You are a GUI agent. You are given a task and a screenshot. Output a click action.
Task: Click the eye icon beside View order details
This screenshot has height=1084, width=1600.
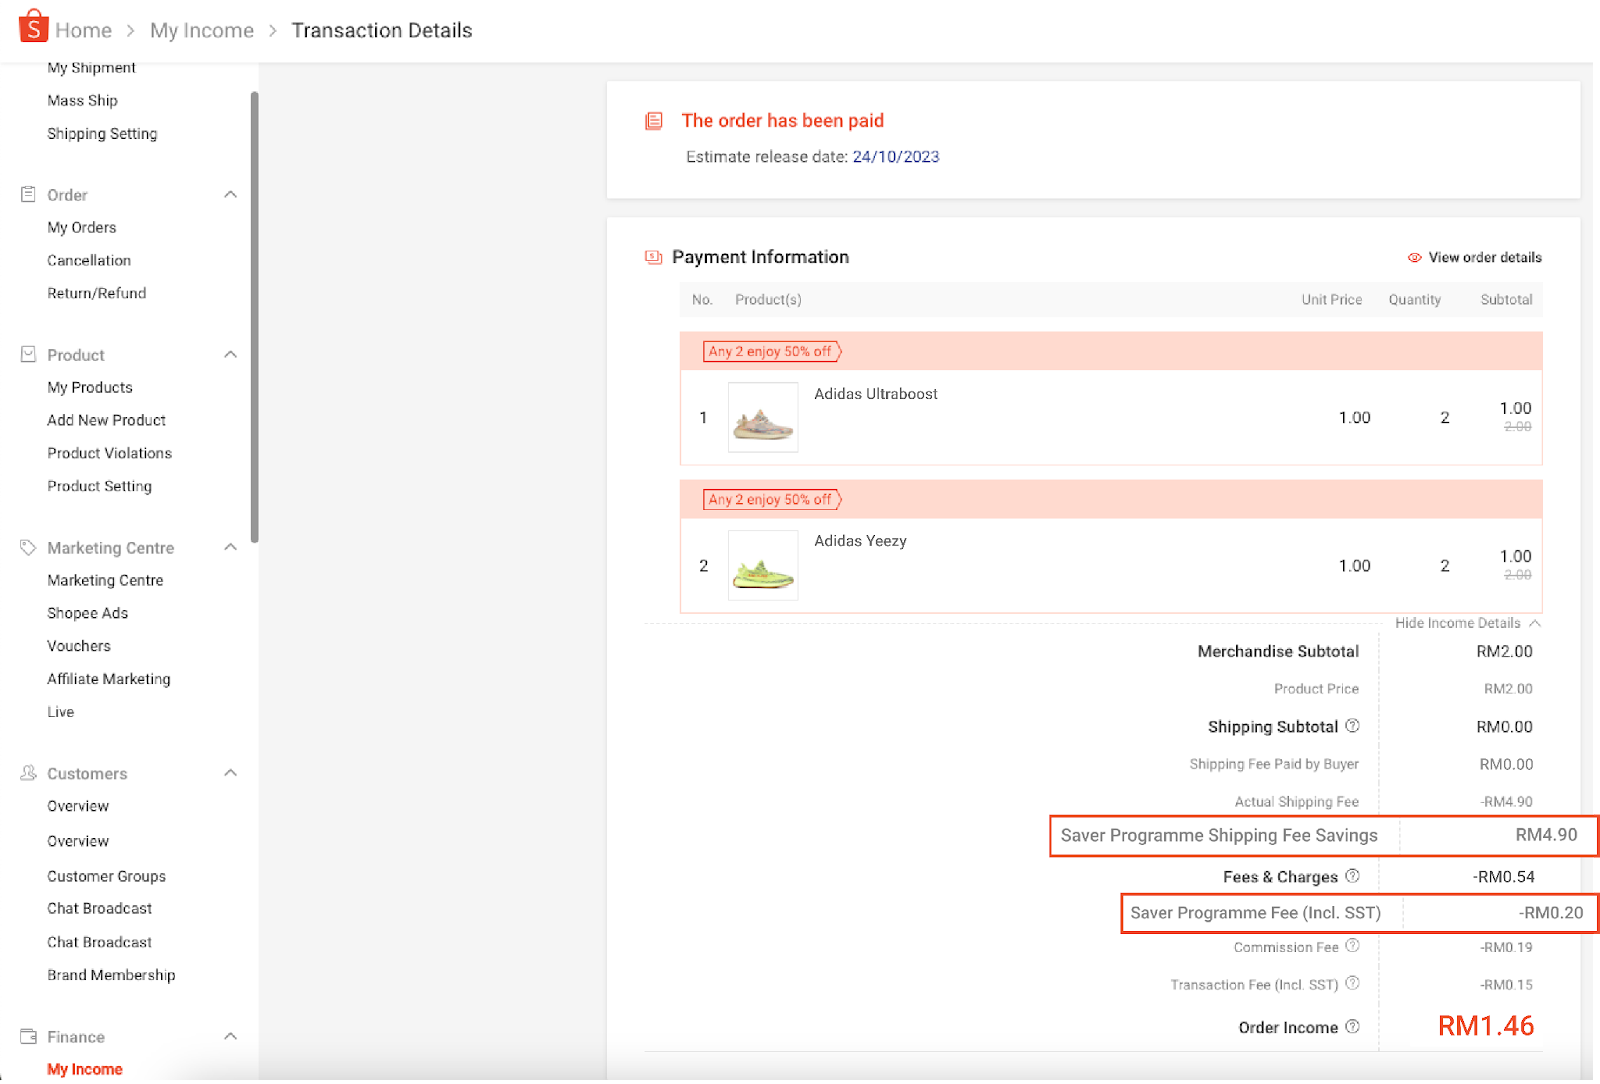[1413, 257]
